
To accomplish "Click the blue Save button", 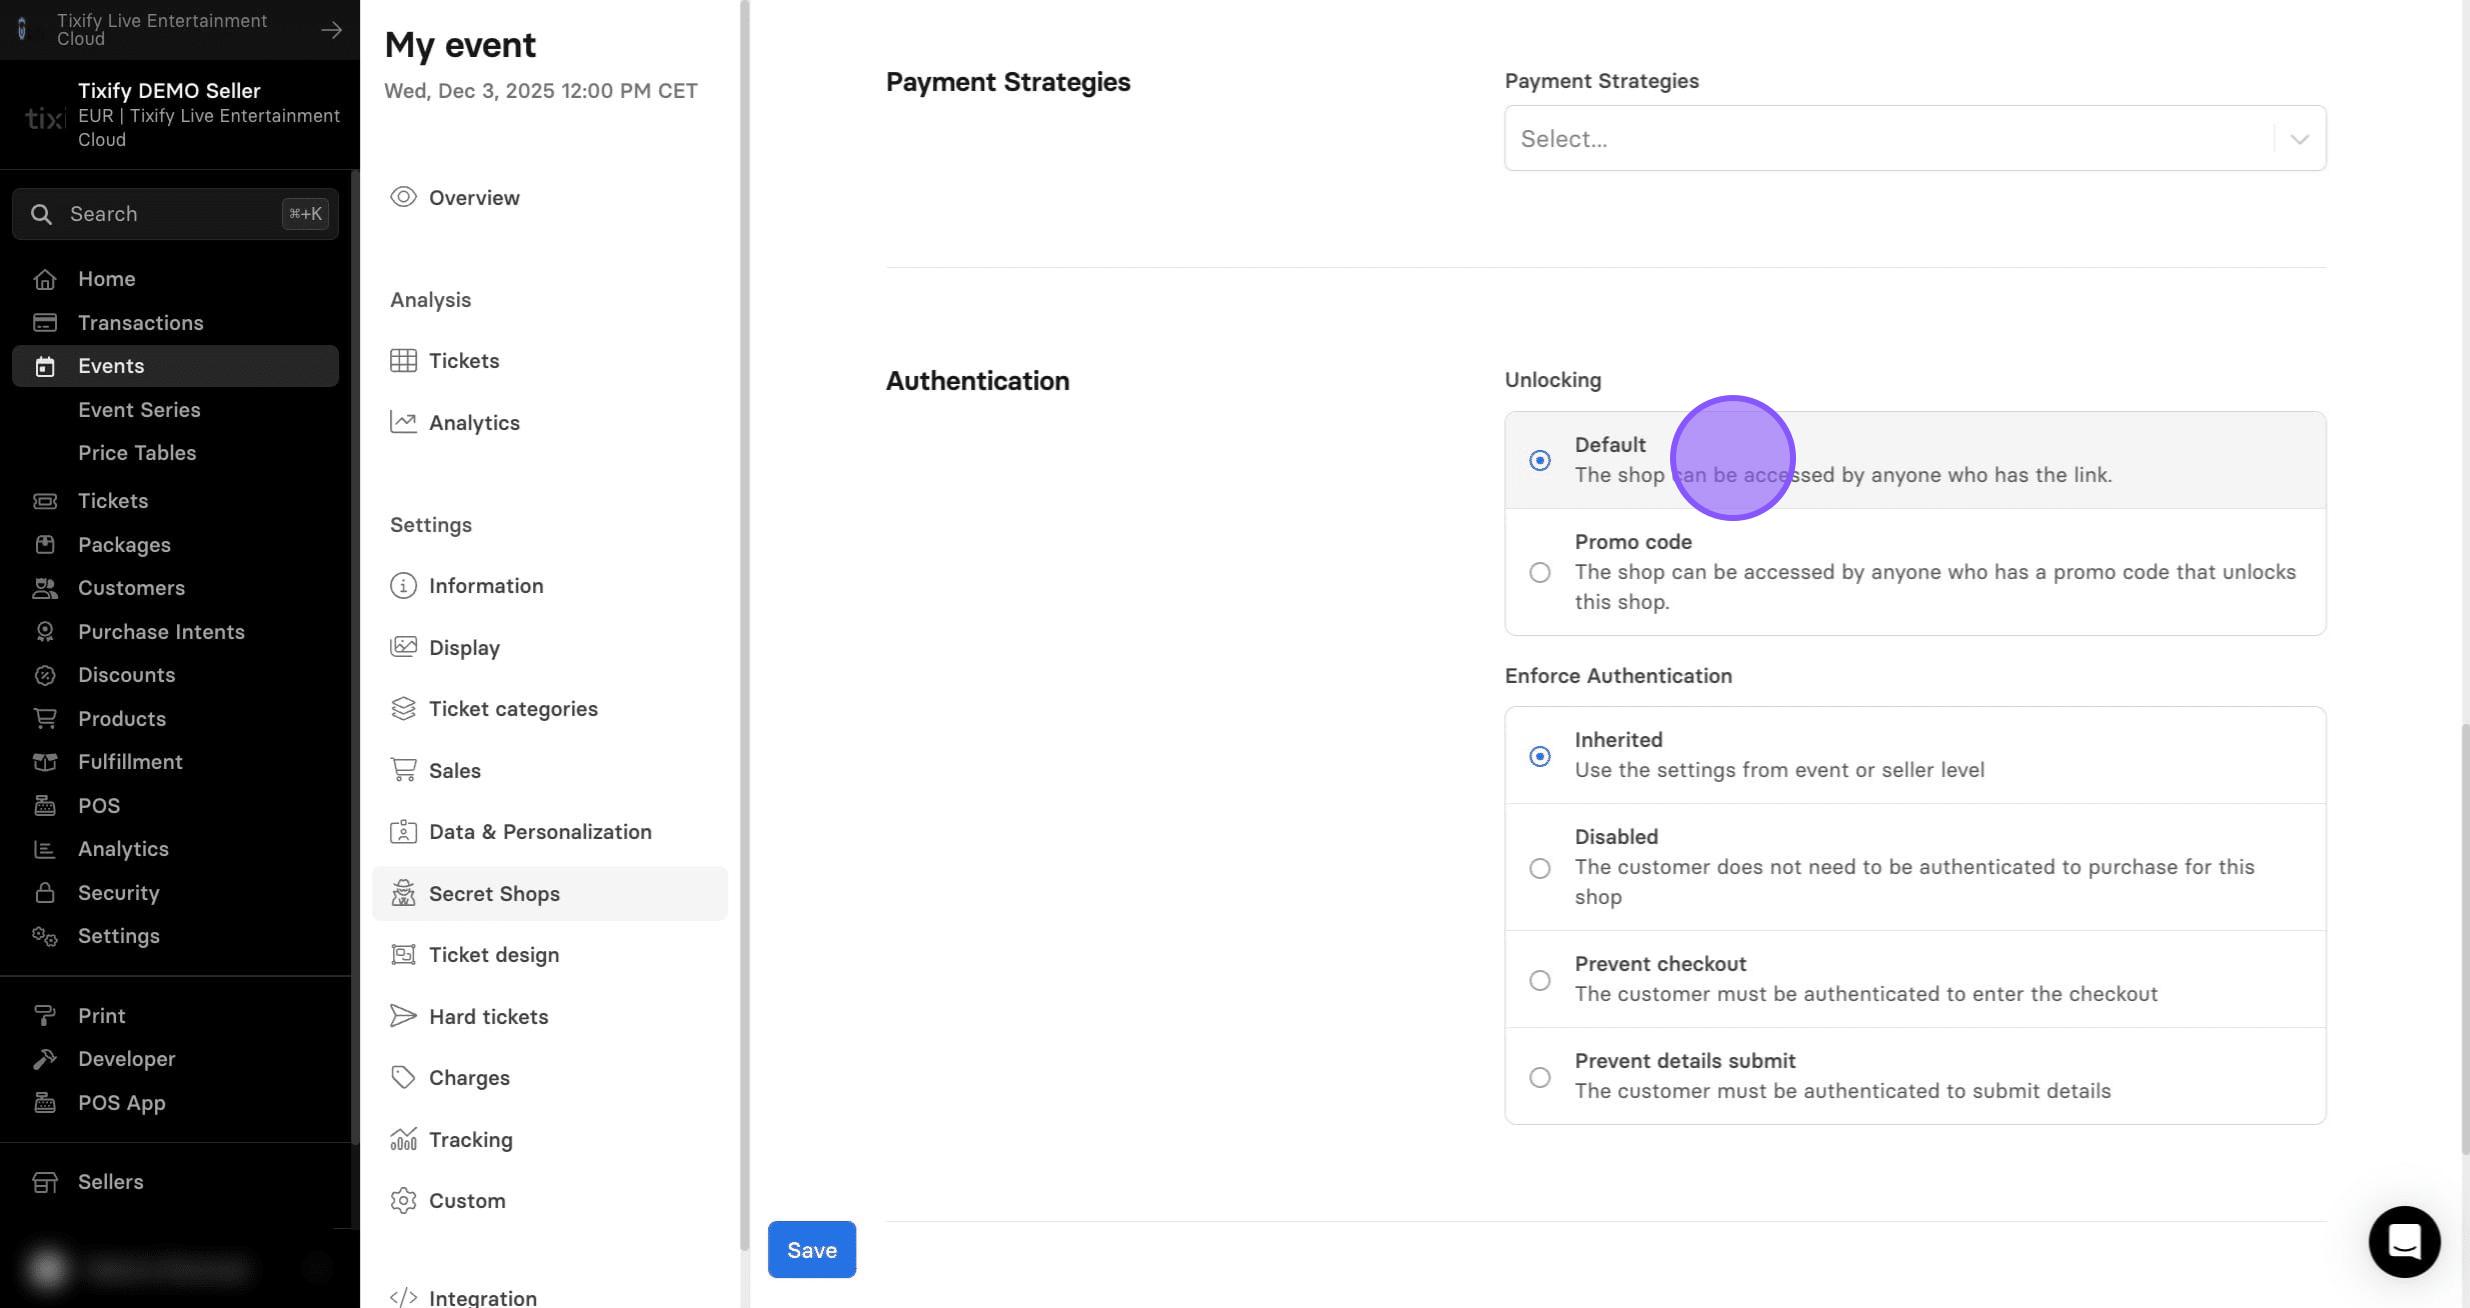I will point(811,1250).
